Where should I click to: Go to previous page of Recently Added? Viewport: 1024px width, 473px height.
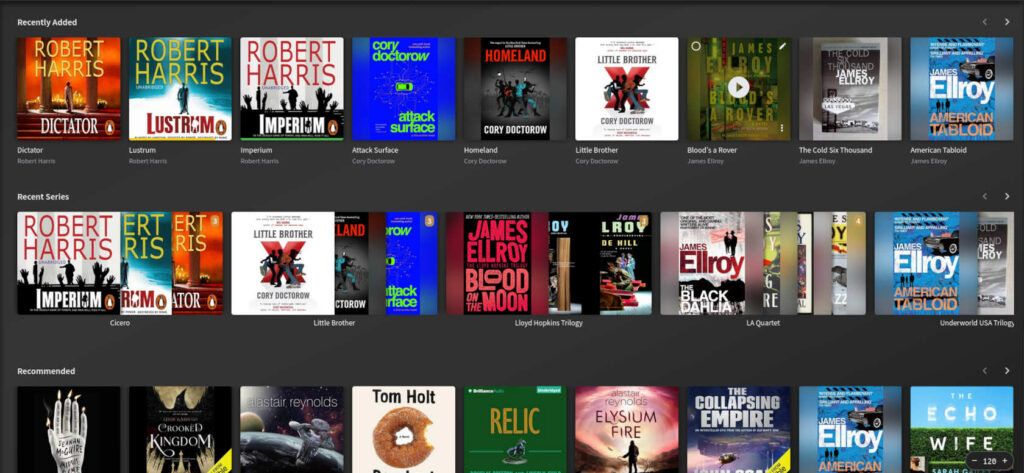(985, 22)
